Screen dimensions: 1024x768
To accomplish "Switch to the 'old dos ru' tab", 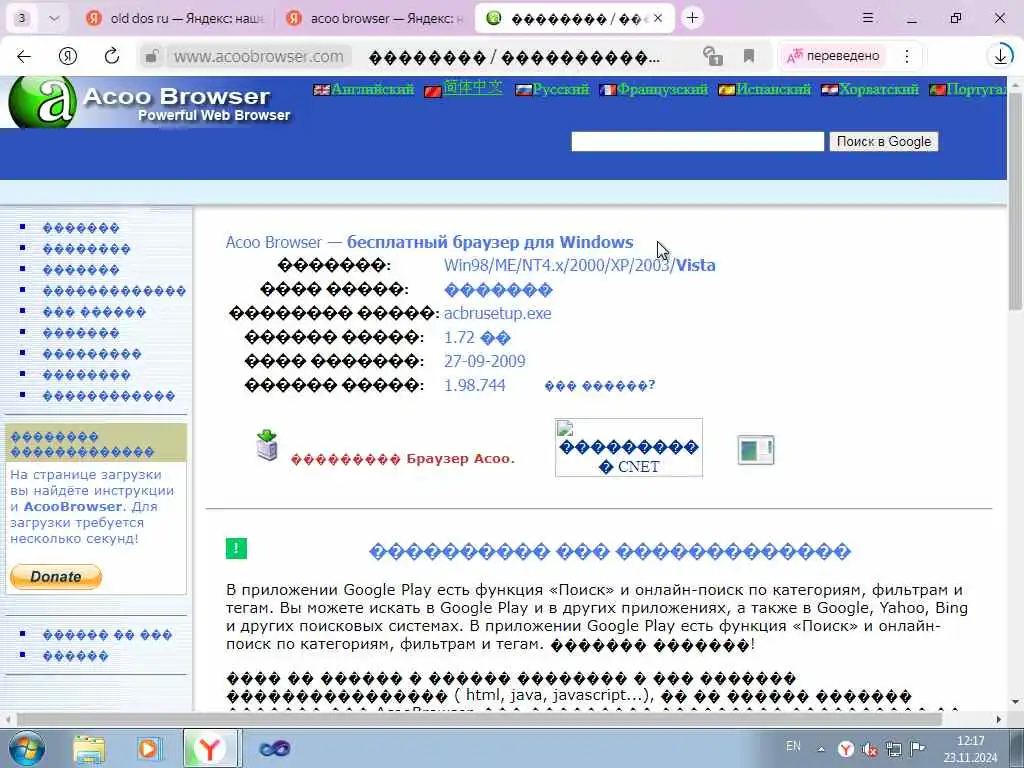I will pyautogui.click(x=175, y=18).
